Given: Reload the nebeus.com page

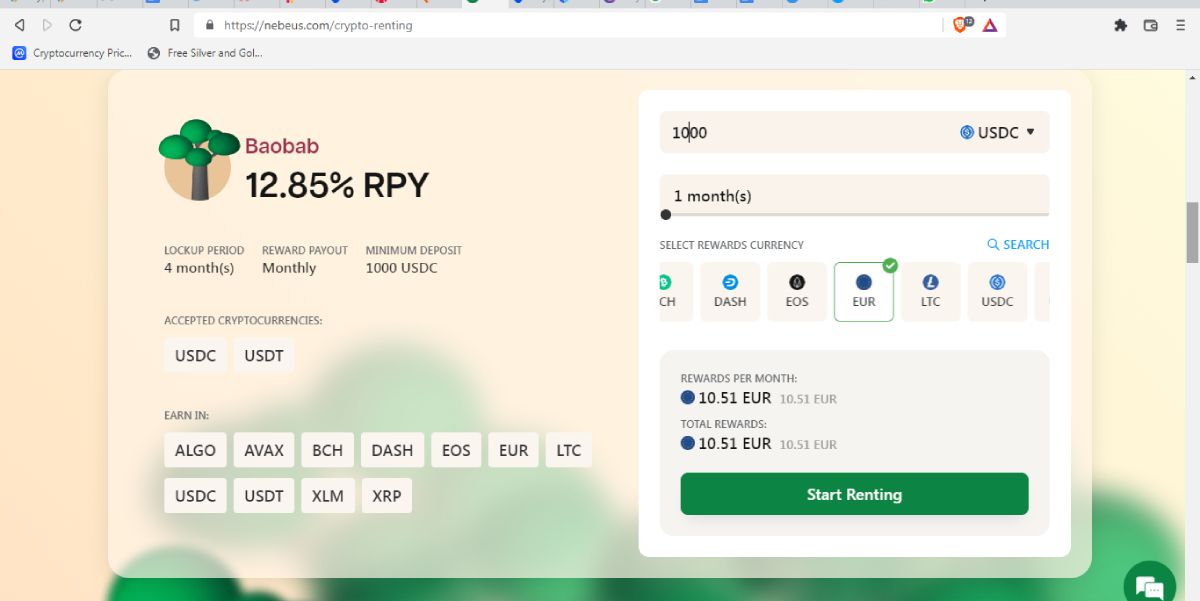Looking at the screenshot, I should [x=75, y=25].
